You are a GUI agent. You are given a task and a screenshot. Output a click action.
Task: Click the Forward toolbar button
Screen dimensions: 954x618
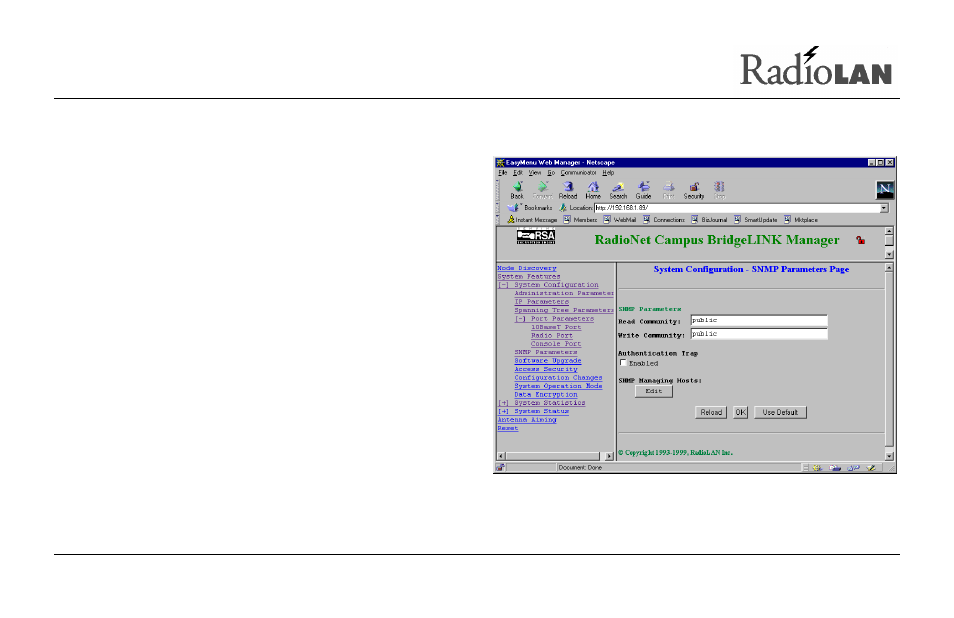tap(542, 190)
